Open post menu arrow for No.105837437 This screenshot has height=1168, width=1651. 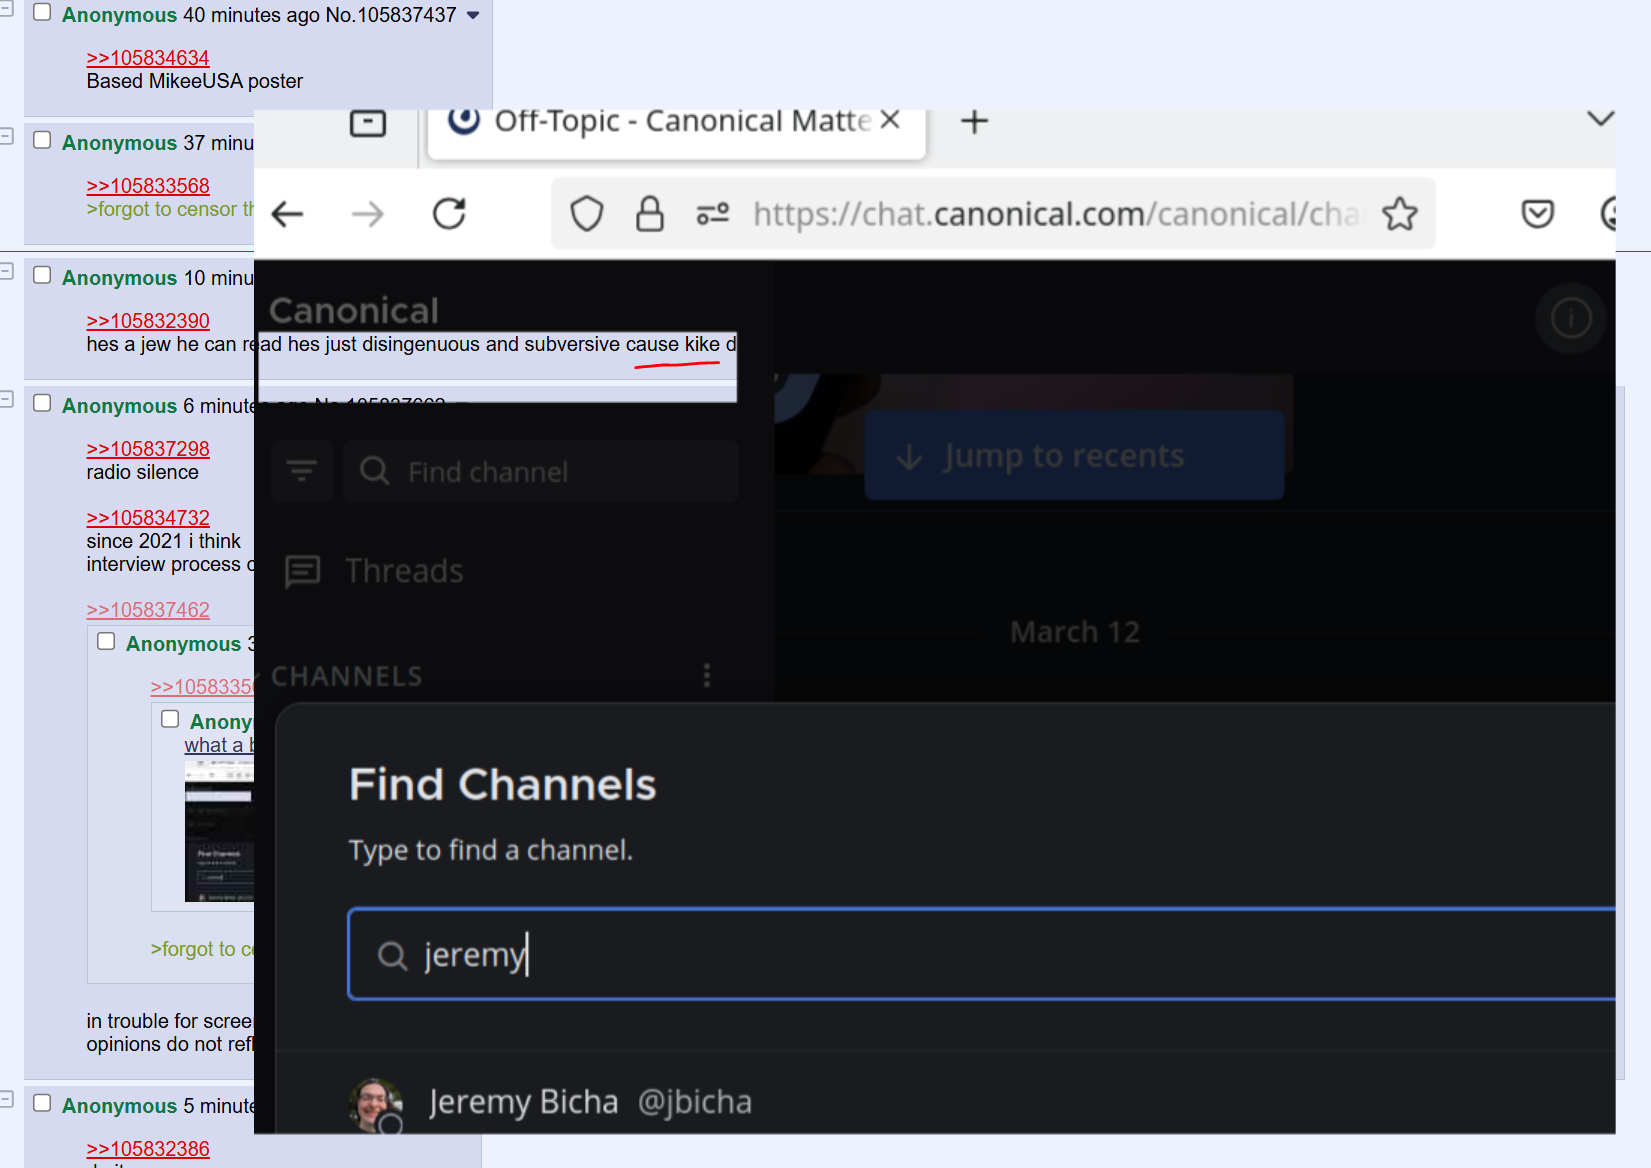[x=473, y=15]
